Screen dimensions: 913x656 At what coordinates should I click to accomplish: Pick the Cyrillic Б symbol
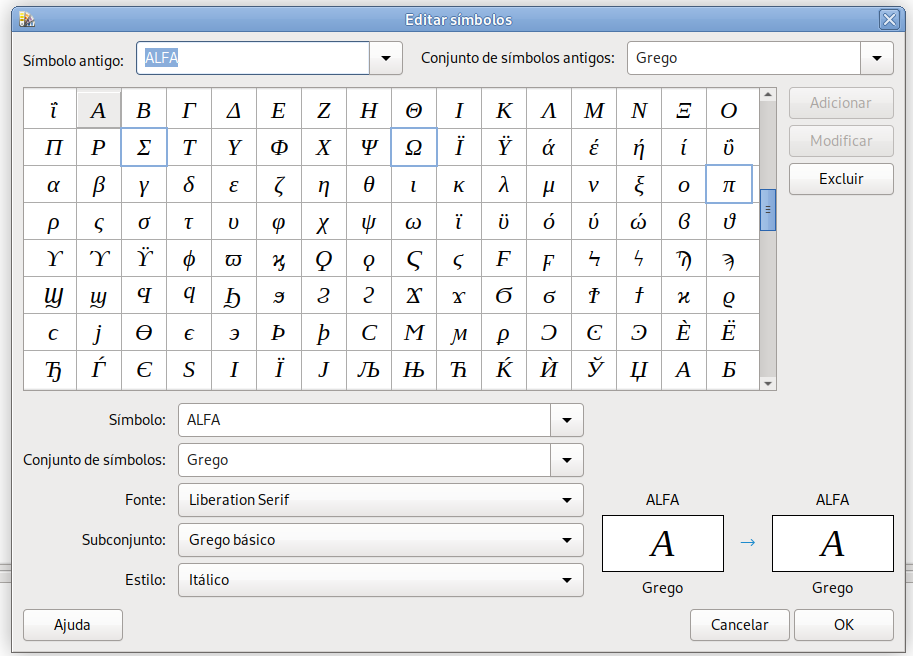pyautogui.click(x=729, y=370)
